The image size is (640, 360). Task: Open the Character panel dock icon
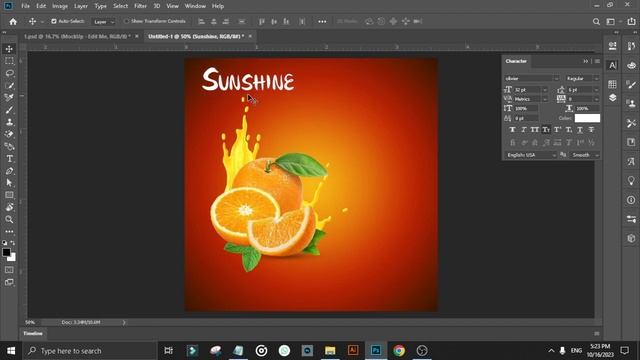(x=612, y=65)
